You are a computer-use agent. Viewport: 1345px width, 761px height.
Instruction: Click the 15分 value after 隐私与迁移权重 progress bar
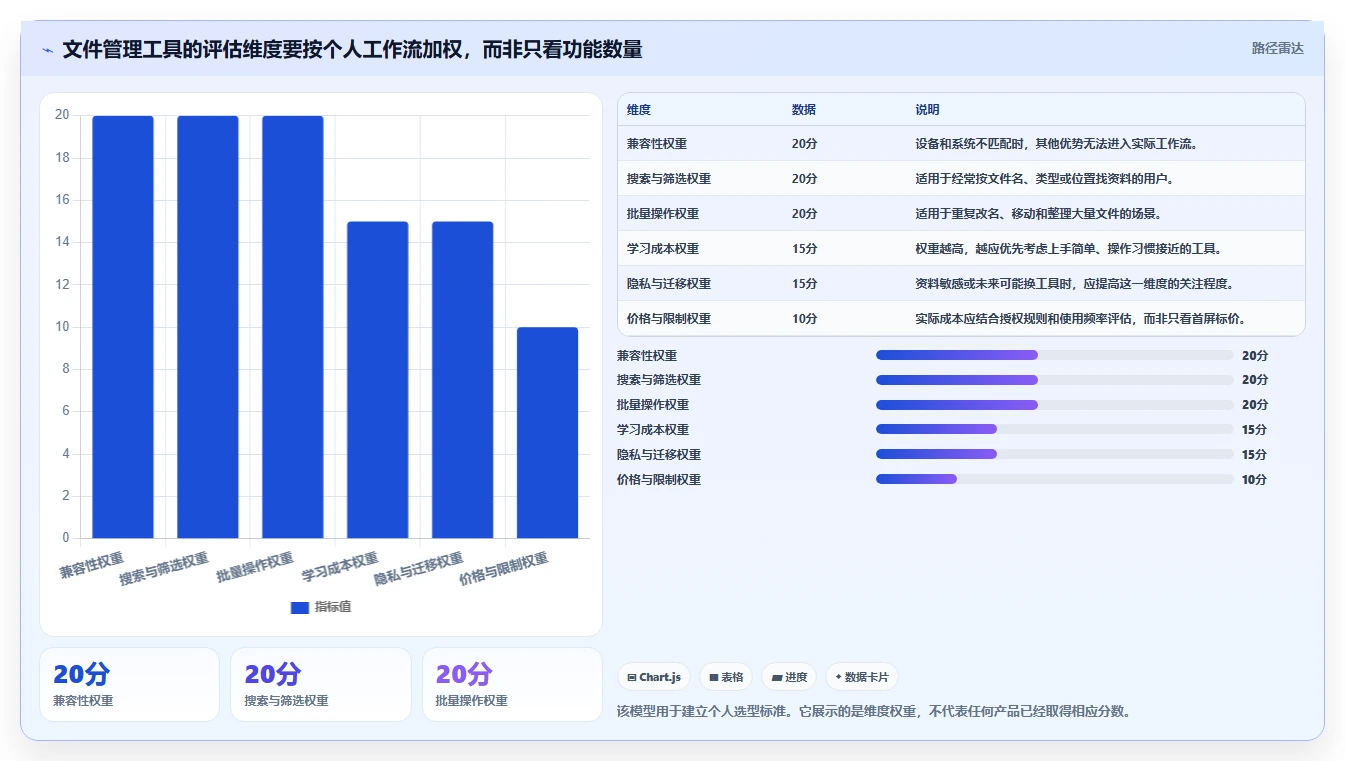[x=1255, y=454]
